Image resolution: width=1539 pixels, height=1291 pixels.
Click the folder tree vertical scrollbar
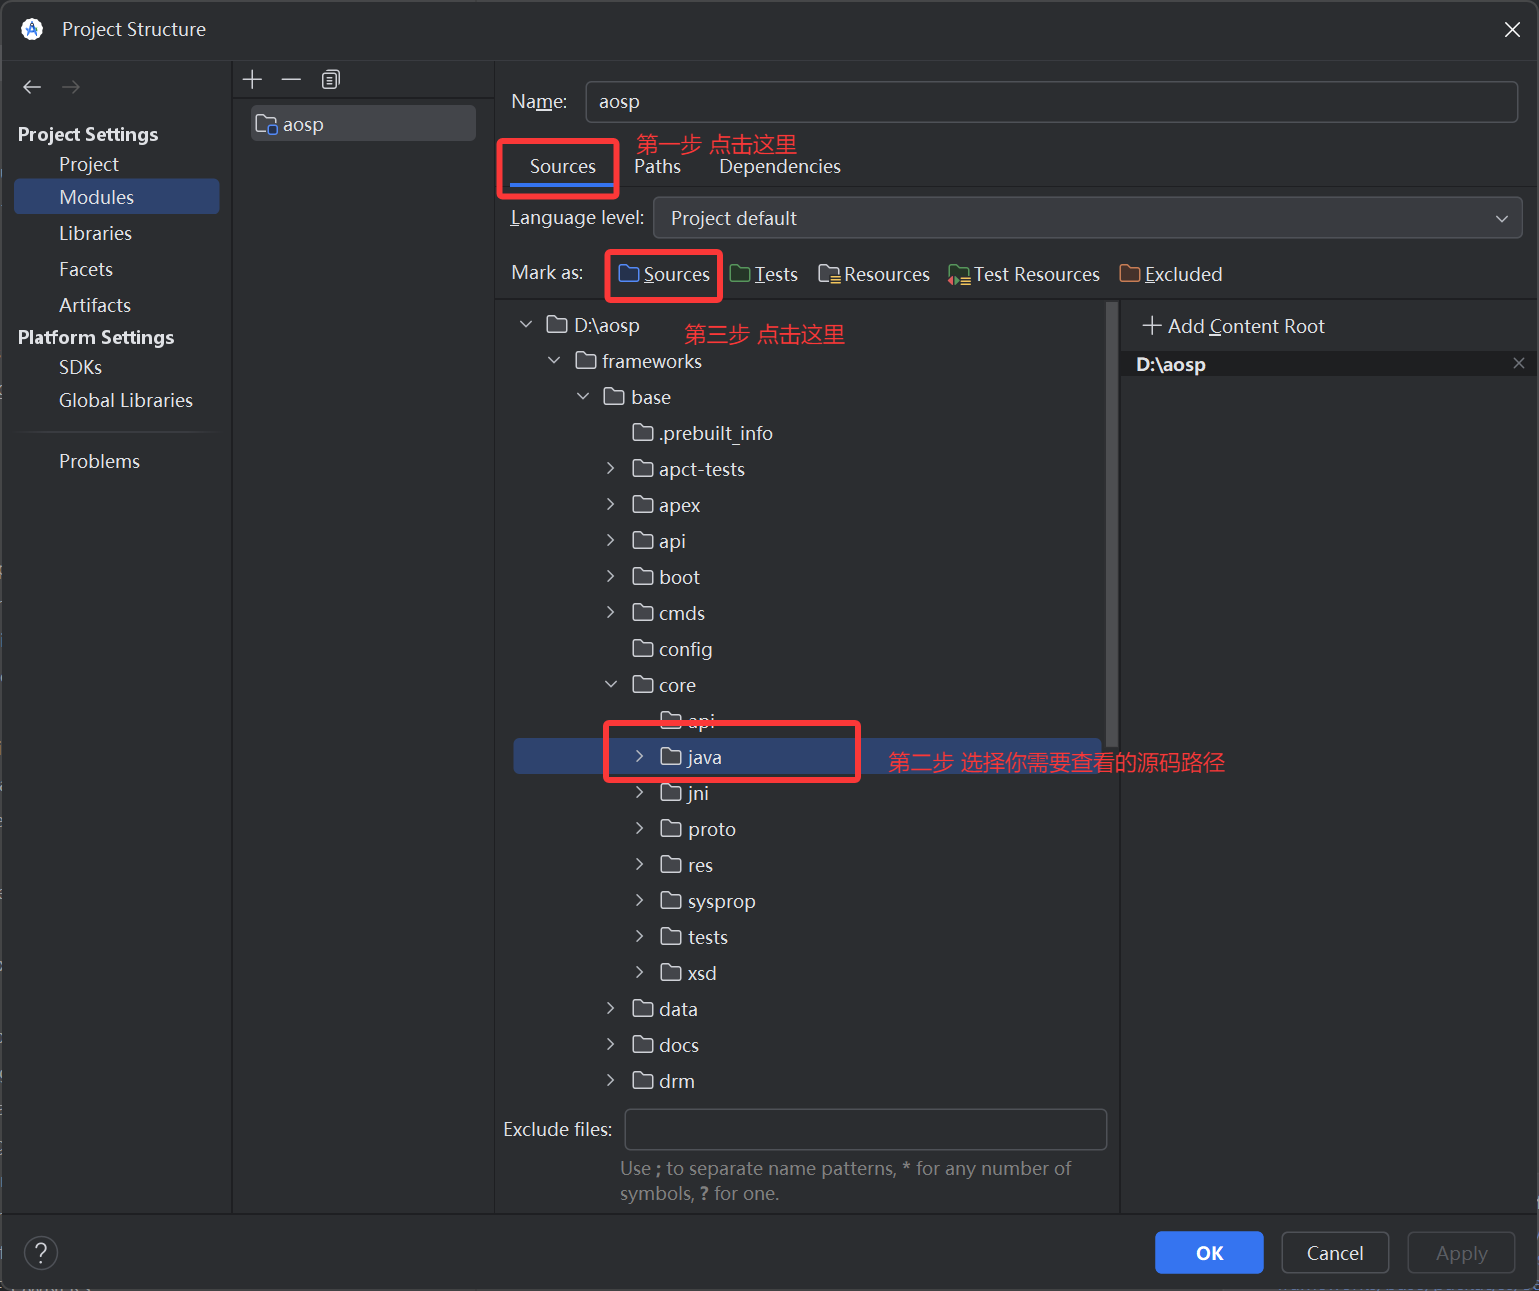1112,525
